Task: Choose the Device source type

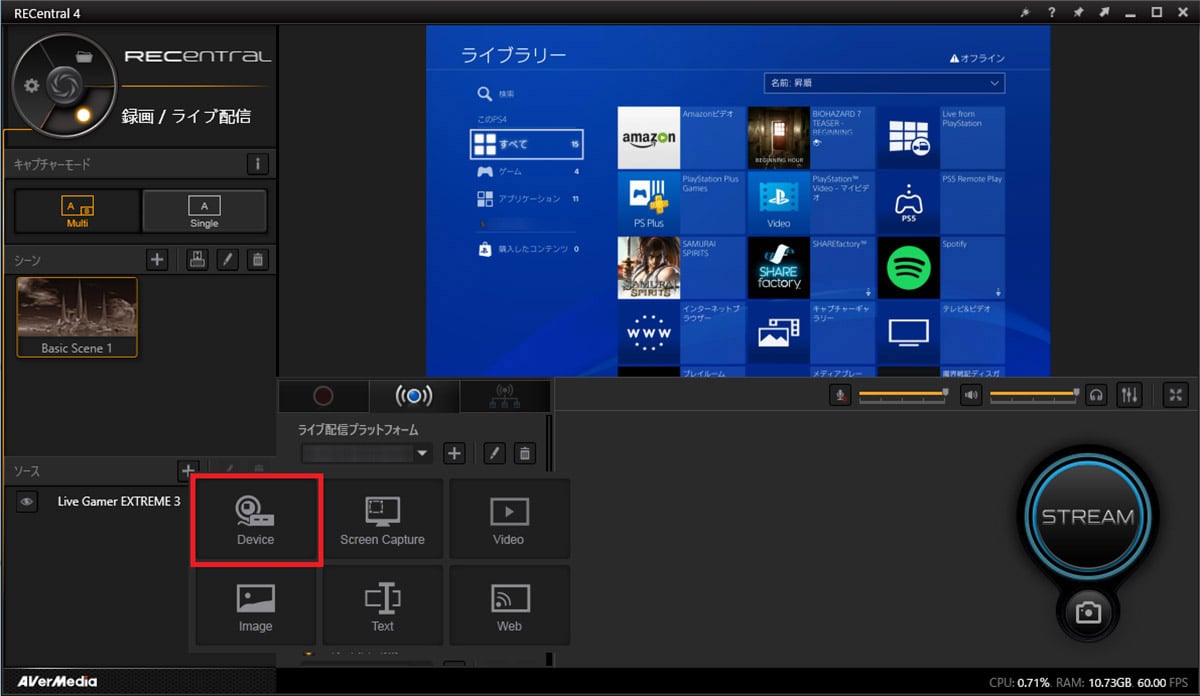Action: coord(256,521)
